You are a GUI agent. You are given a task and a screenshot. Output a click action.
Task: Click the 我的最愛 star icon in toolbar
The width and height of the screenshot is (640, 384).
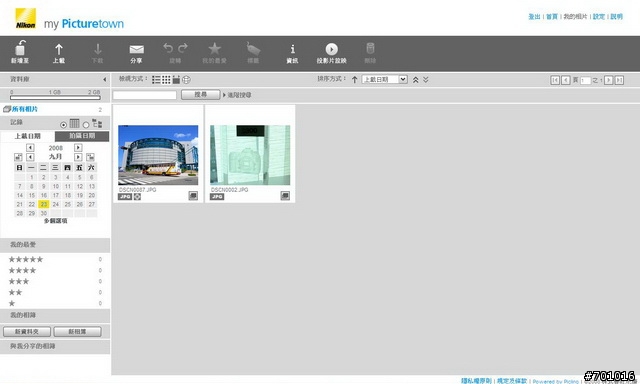point(214,49)
